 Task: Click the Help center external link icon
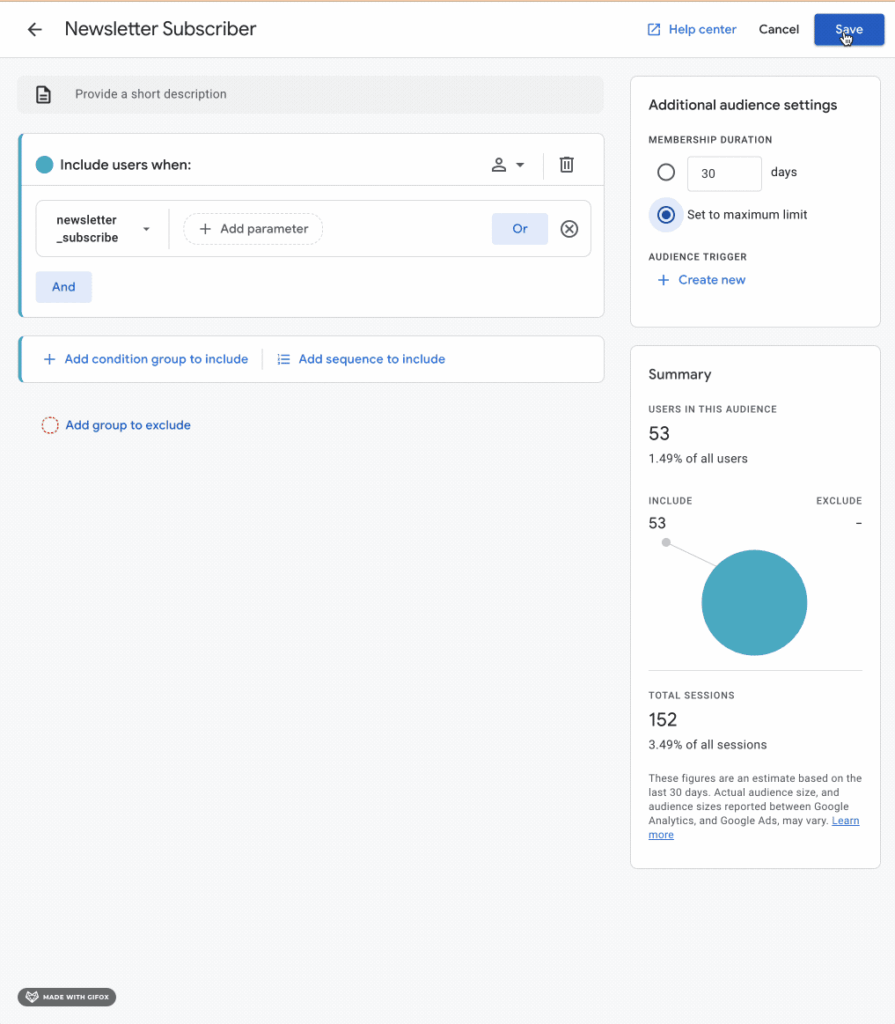654,30
